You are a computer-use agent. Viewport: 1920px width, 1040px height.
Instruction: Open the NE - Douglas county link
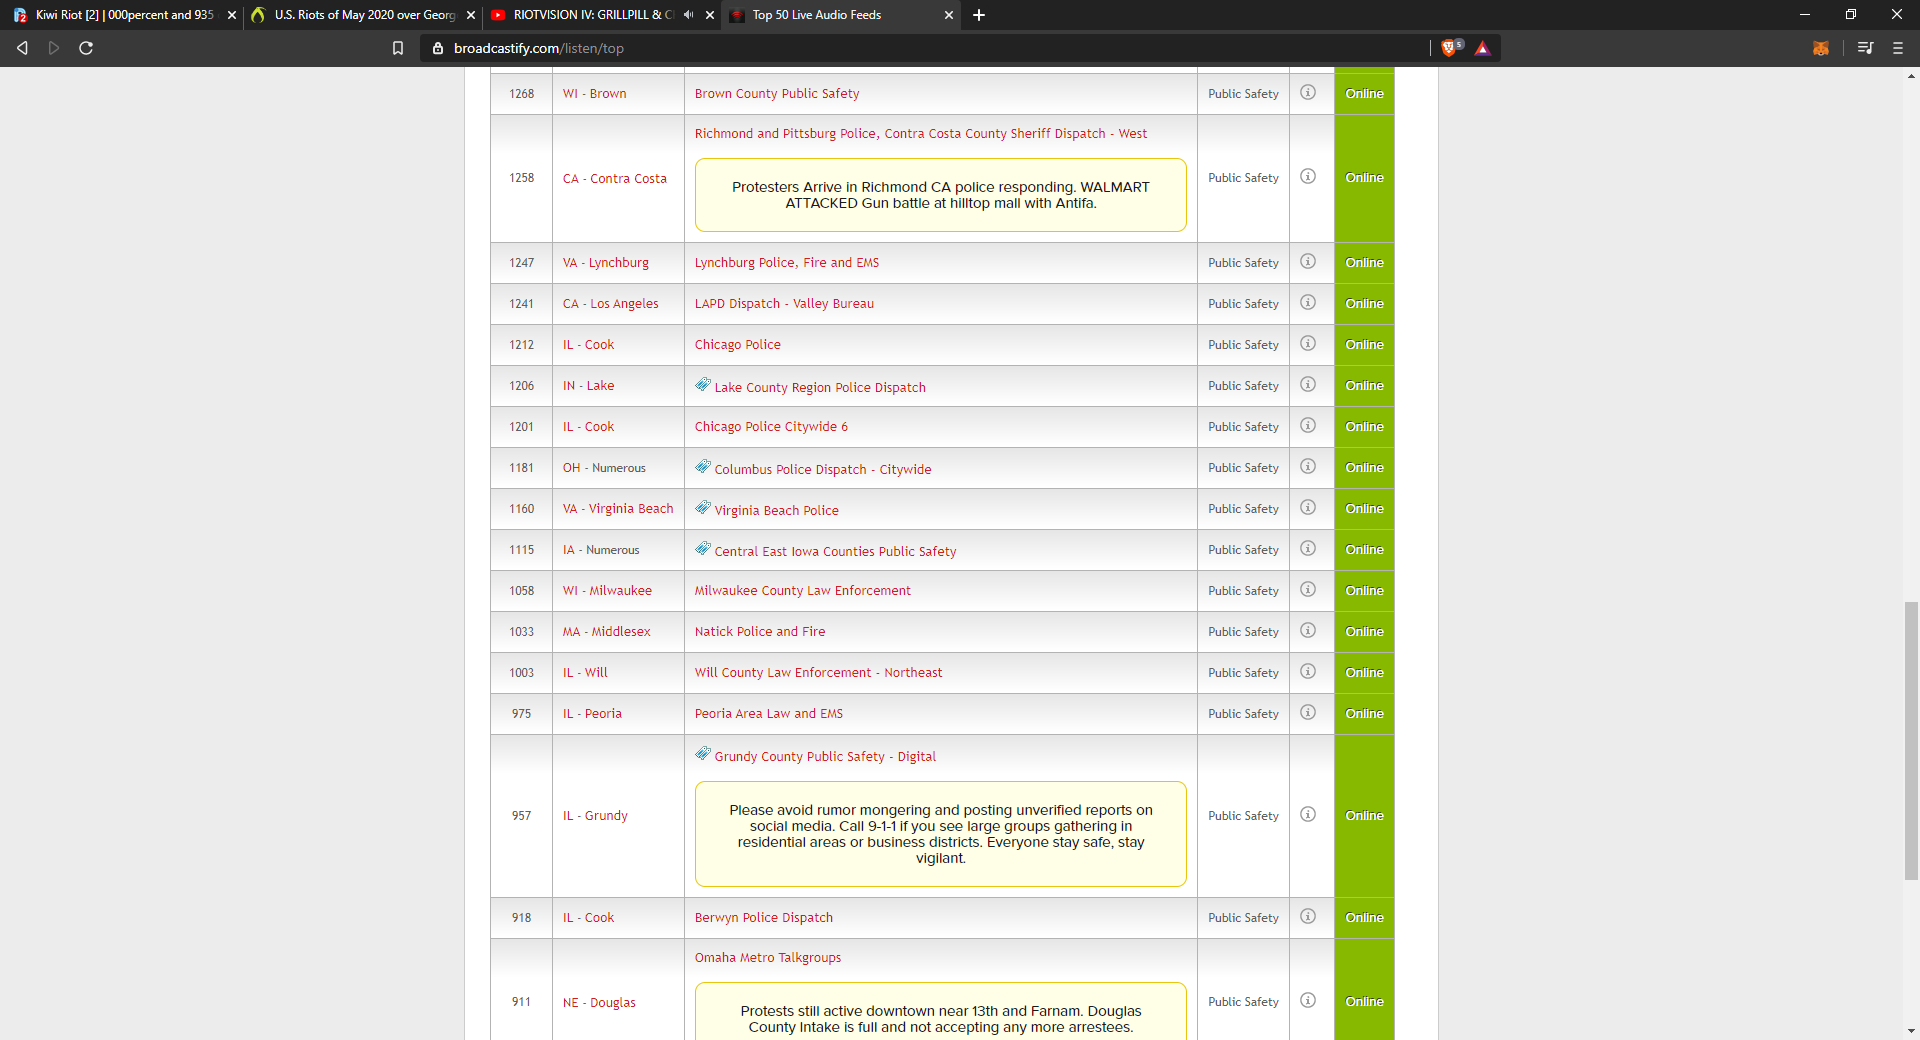click(599, 1003)
